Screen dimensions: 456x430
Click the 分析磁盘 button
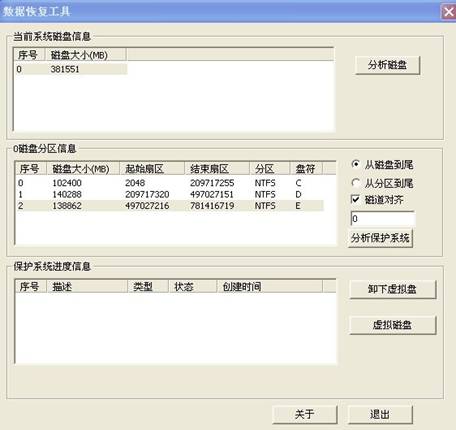(x=387, y=65)
